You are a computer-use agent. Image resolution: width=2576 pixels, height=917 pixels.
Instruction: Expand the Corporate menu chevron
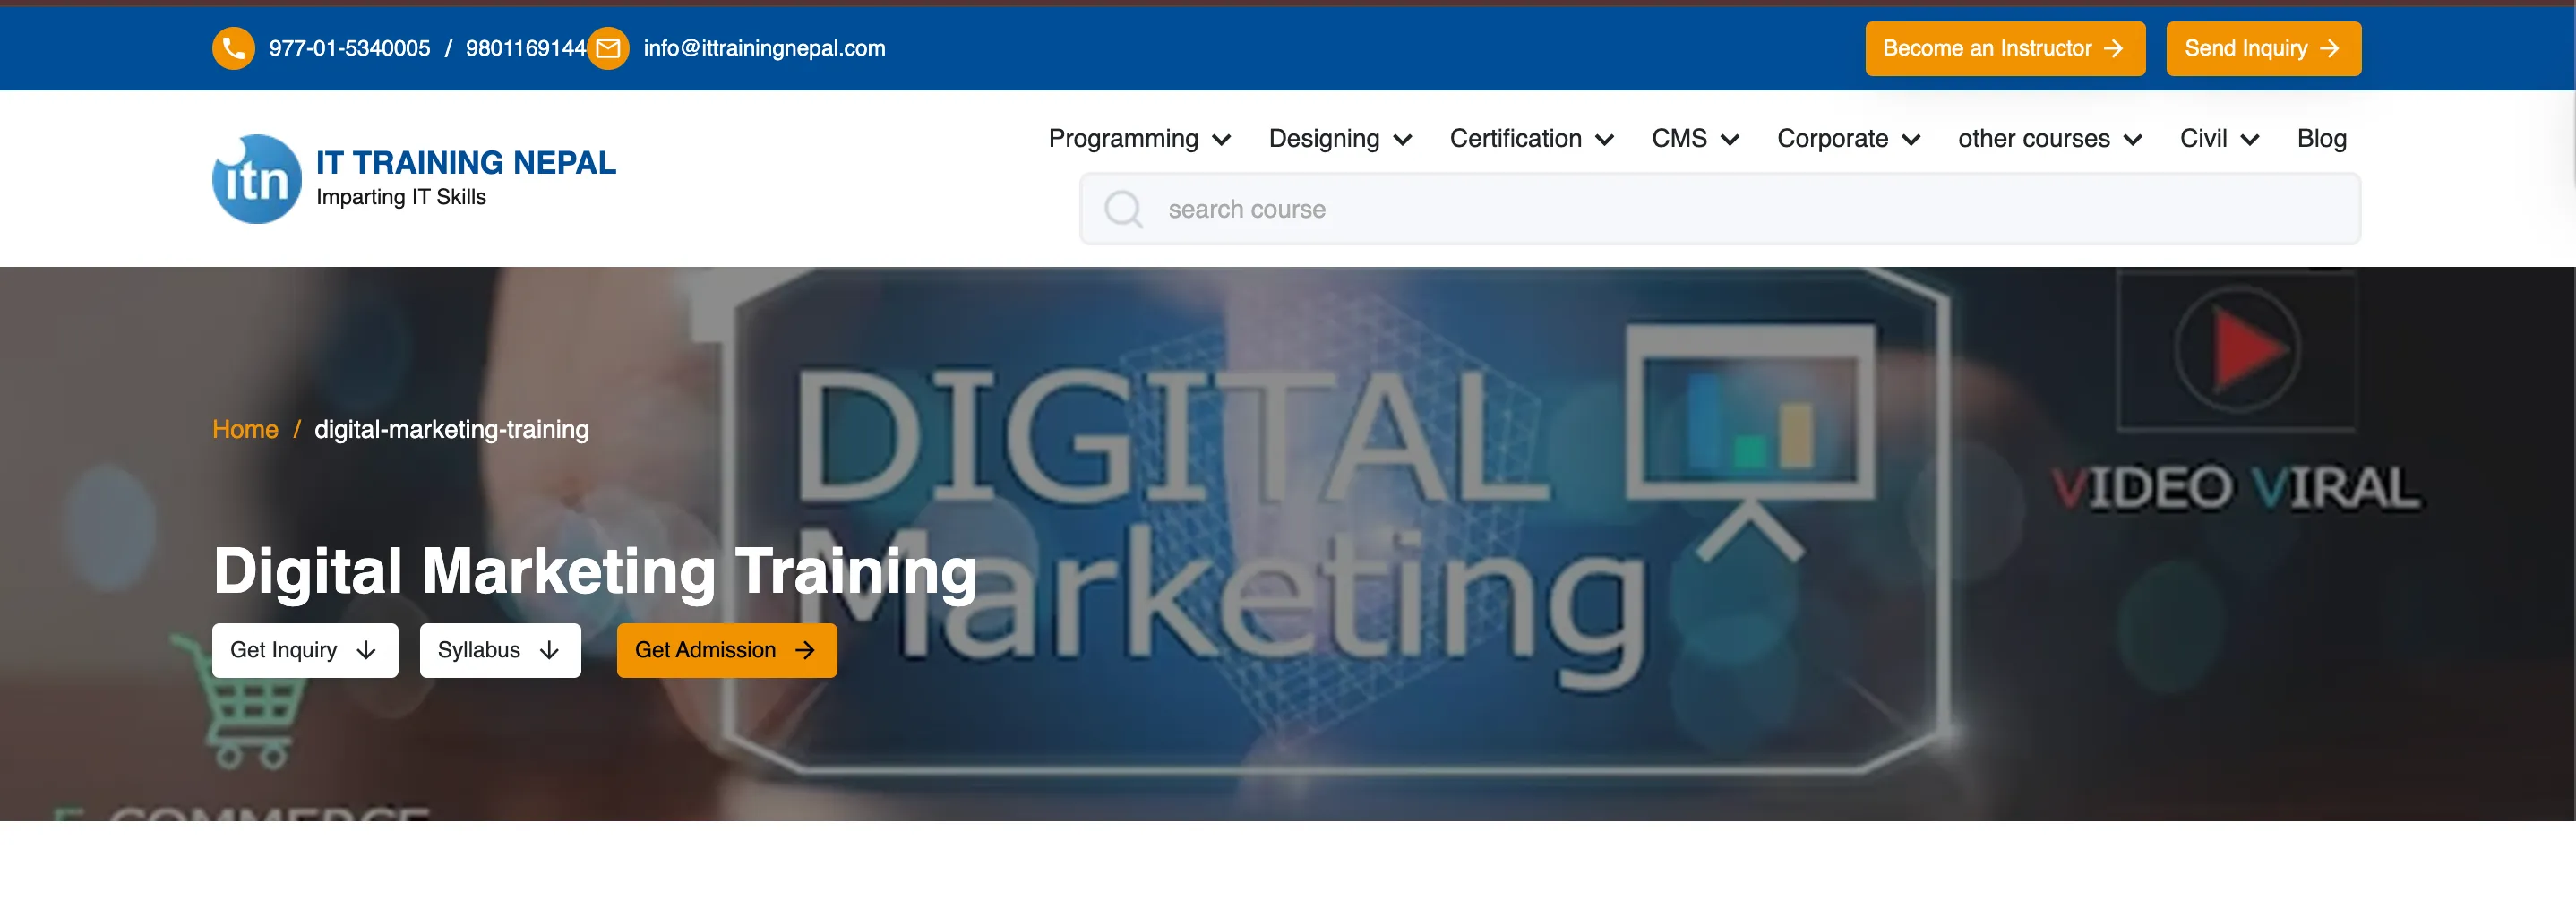click(1911, 140)
